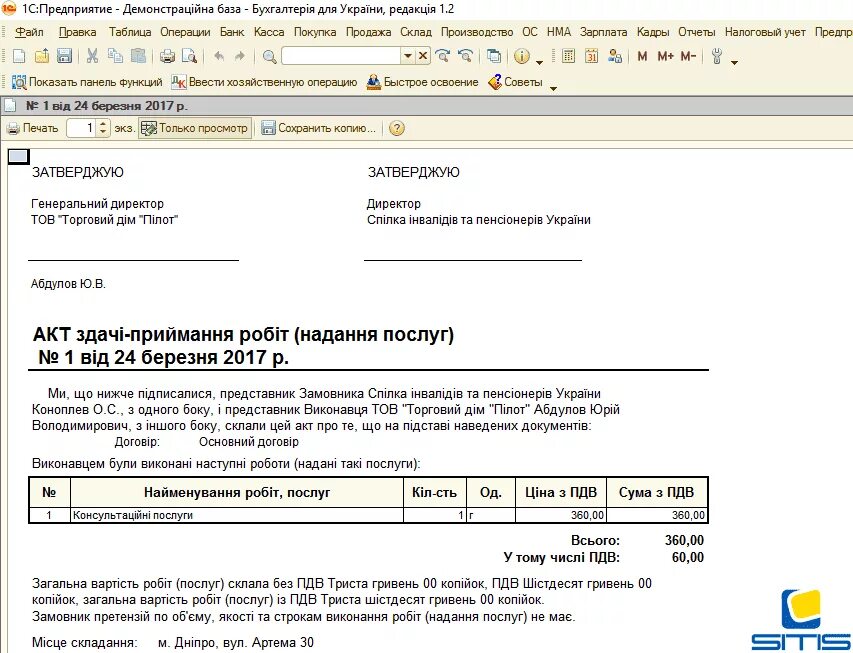Click the question mark help icon
Screen dimensions: 853x653
(397, 128)
